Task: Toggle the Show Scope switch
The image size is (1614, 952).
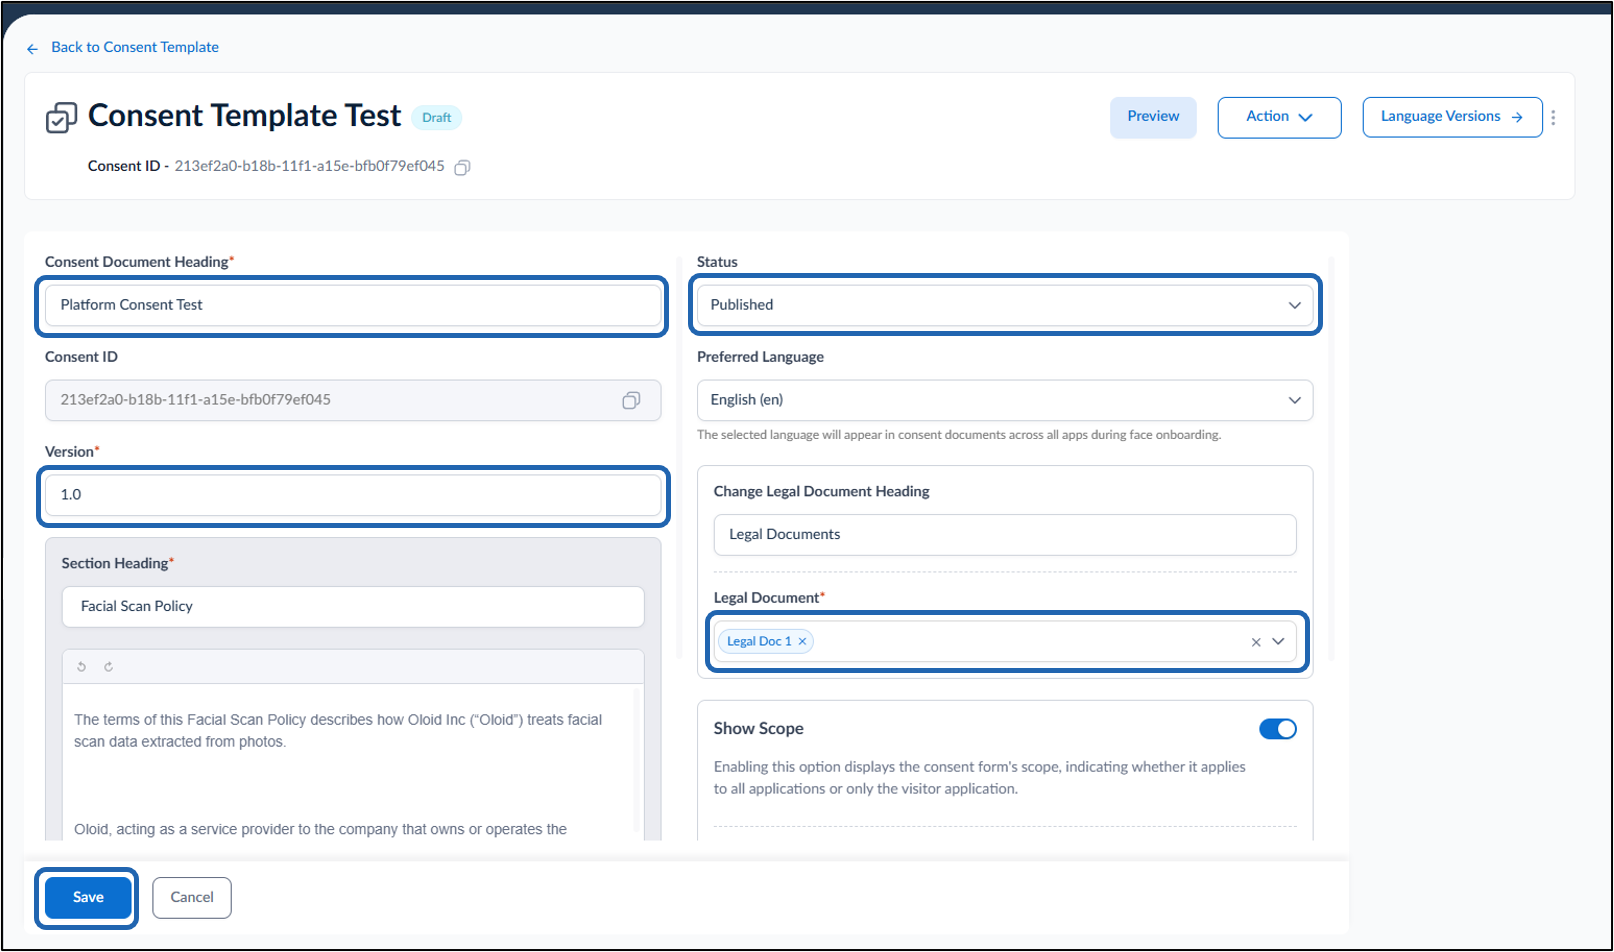Action: pyautogui.click(x=1278, y=729)
